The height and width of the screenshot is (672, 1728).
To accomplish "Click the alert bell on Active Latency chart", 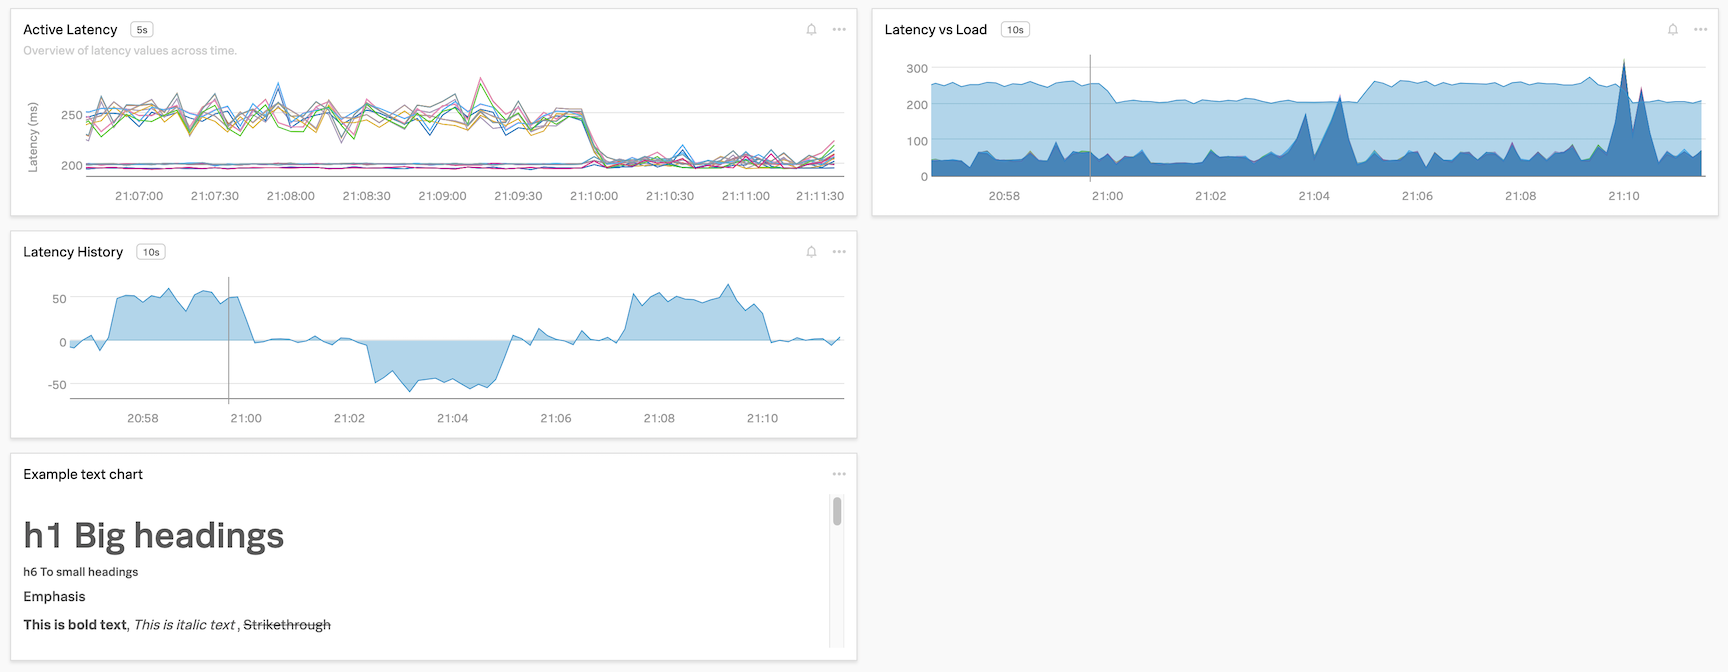I will point(811,30).
